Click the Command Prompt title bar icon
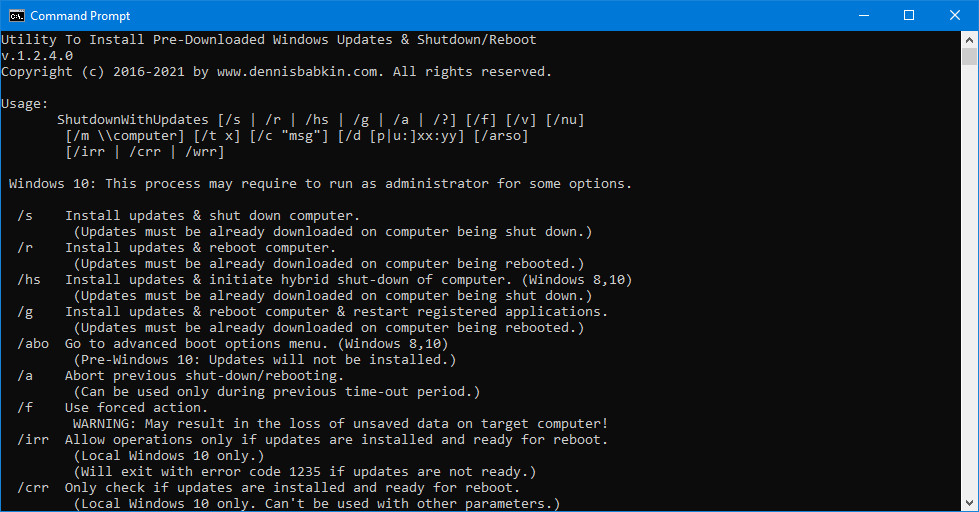The image size is (979, 512). pyautogui.click(x=16, y=15)
